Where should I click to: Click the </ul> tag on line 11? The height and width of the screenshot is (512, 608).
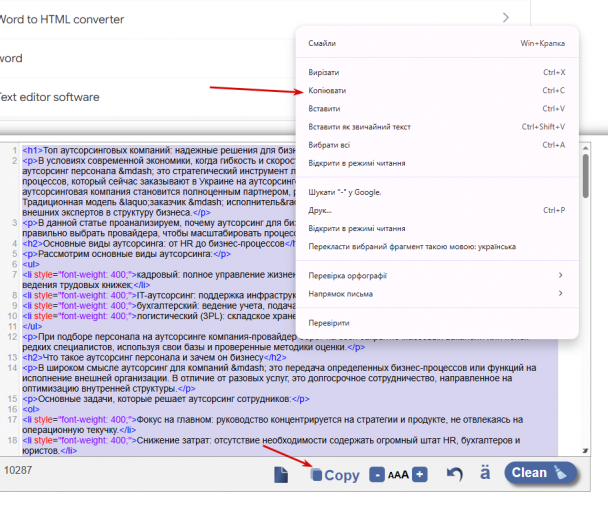tap(32, 326)
